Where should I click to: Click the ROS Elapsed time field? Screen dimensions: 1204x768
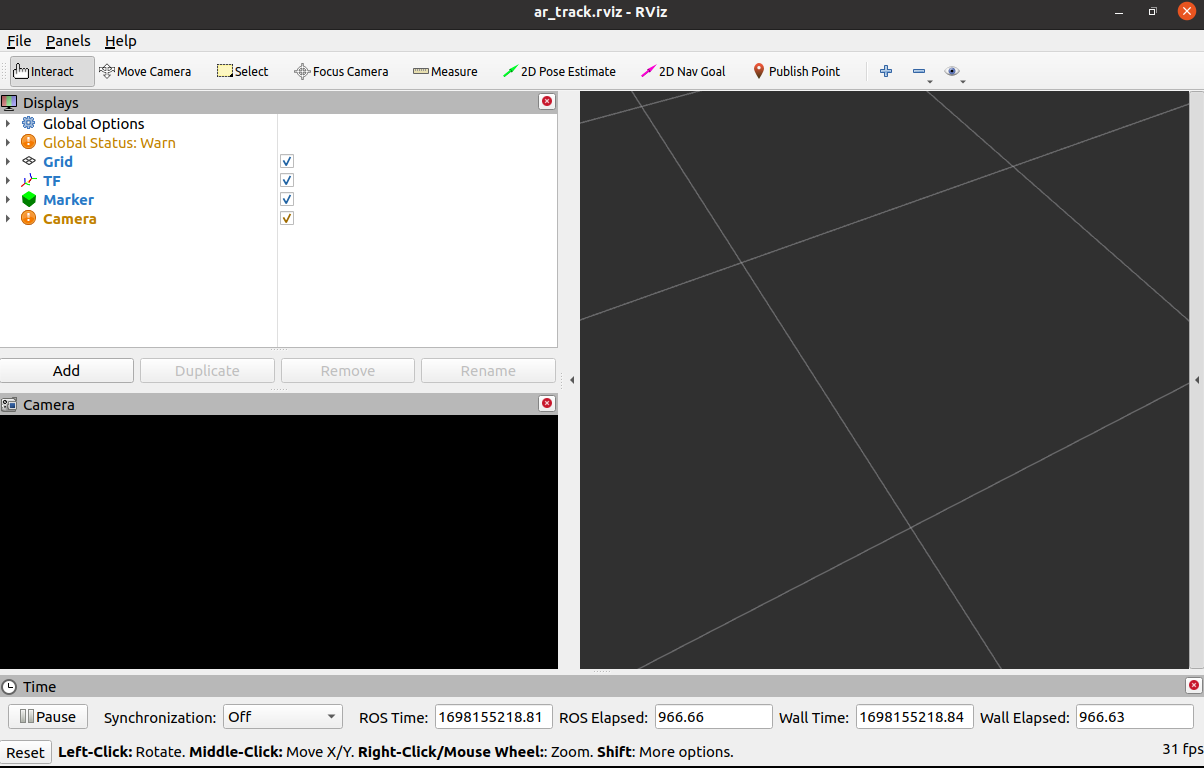tap(713, 716)
